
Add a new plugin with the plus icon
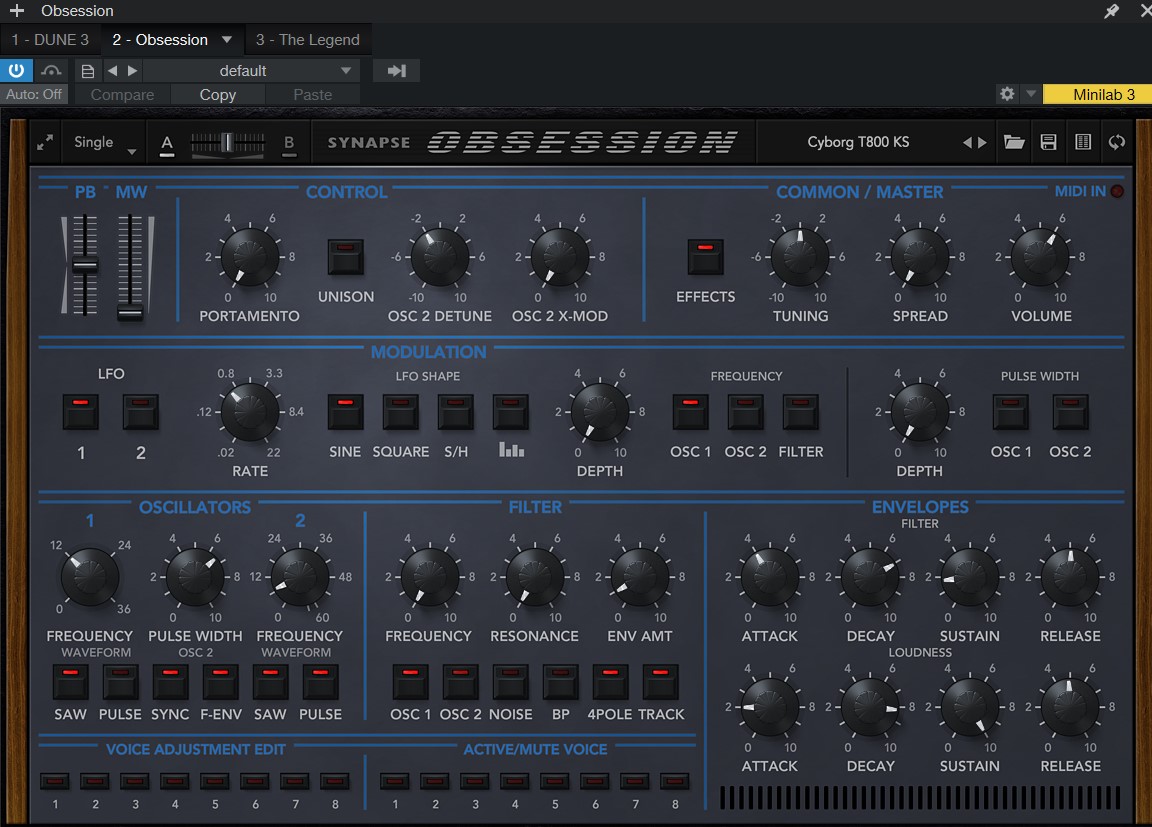point(16,11)
